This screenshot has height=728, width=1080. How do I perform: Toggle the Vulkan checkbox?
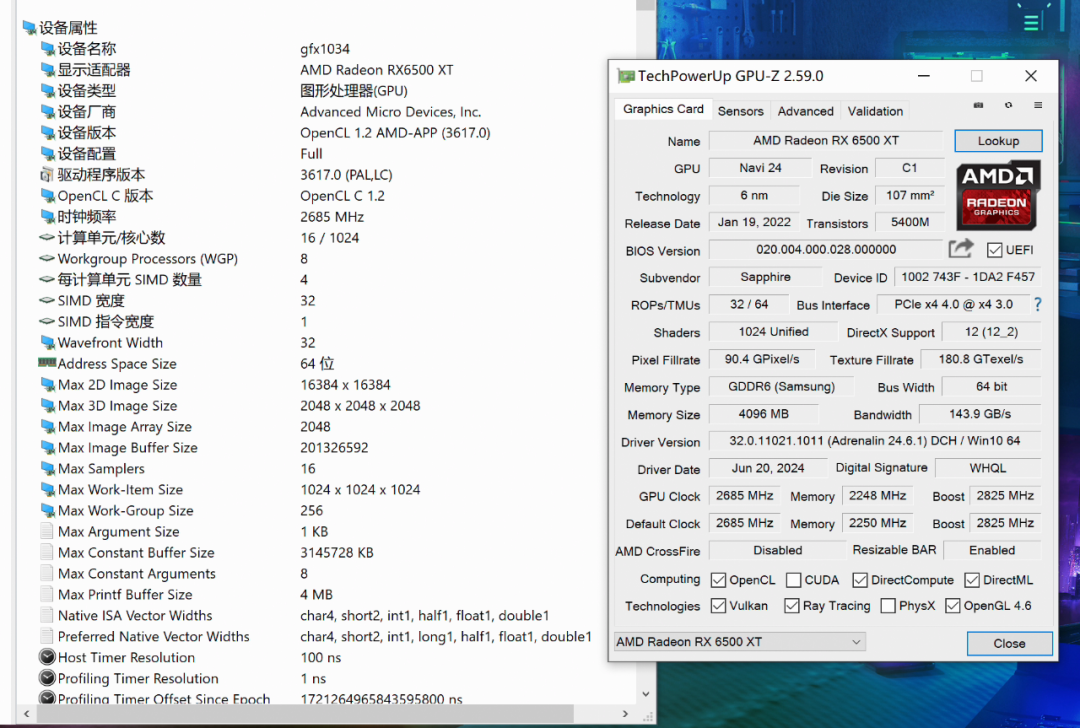(x=718, y=605)
